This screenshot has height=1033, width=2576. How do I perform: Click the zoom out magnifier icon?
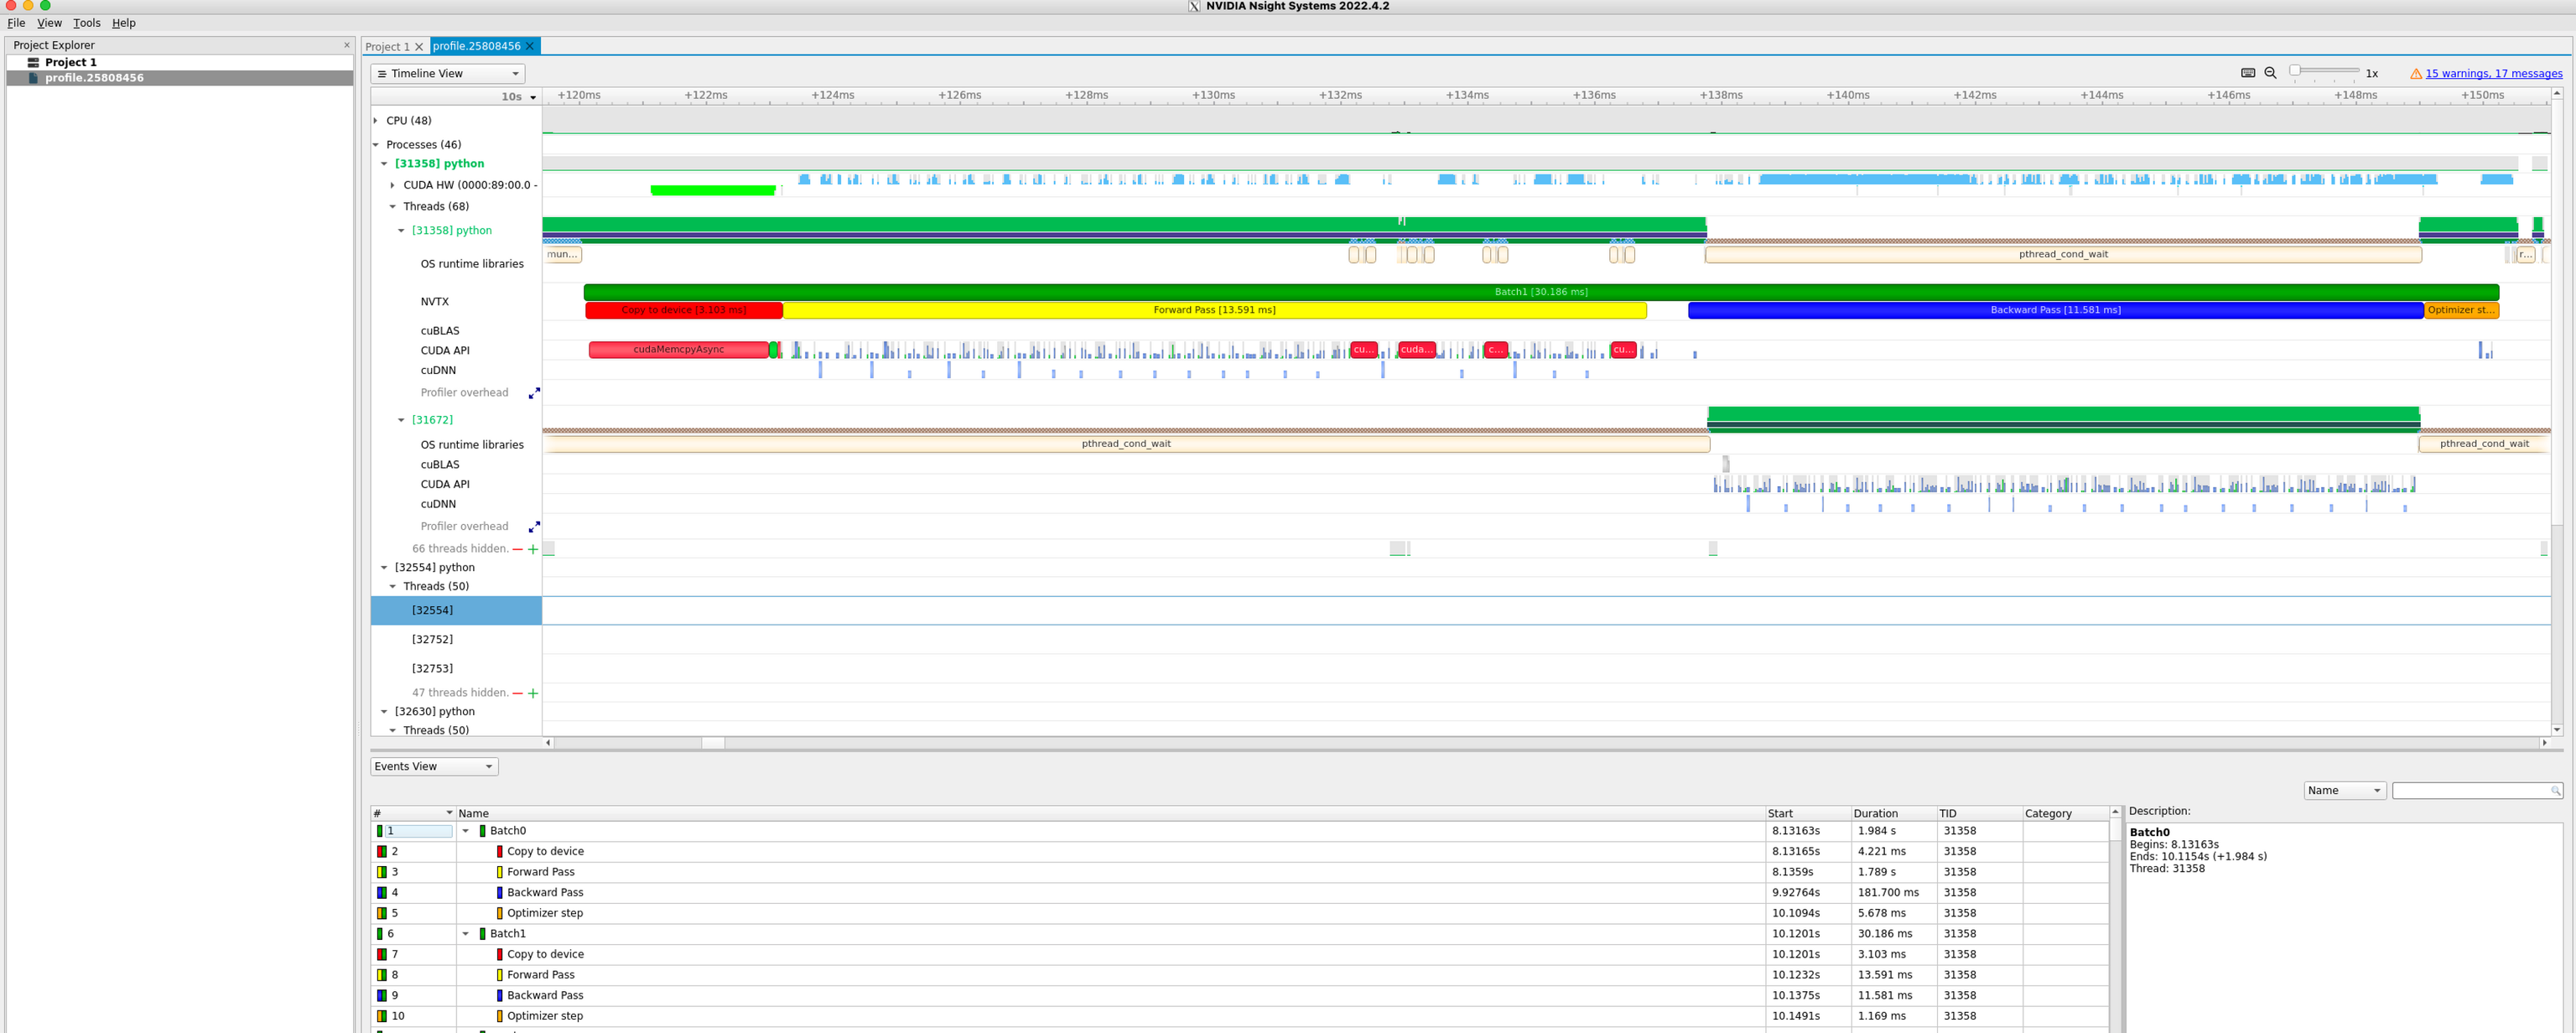click(2270, 73)
